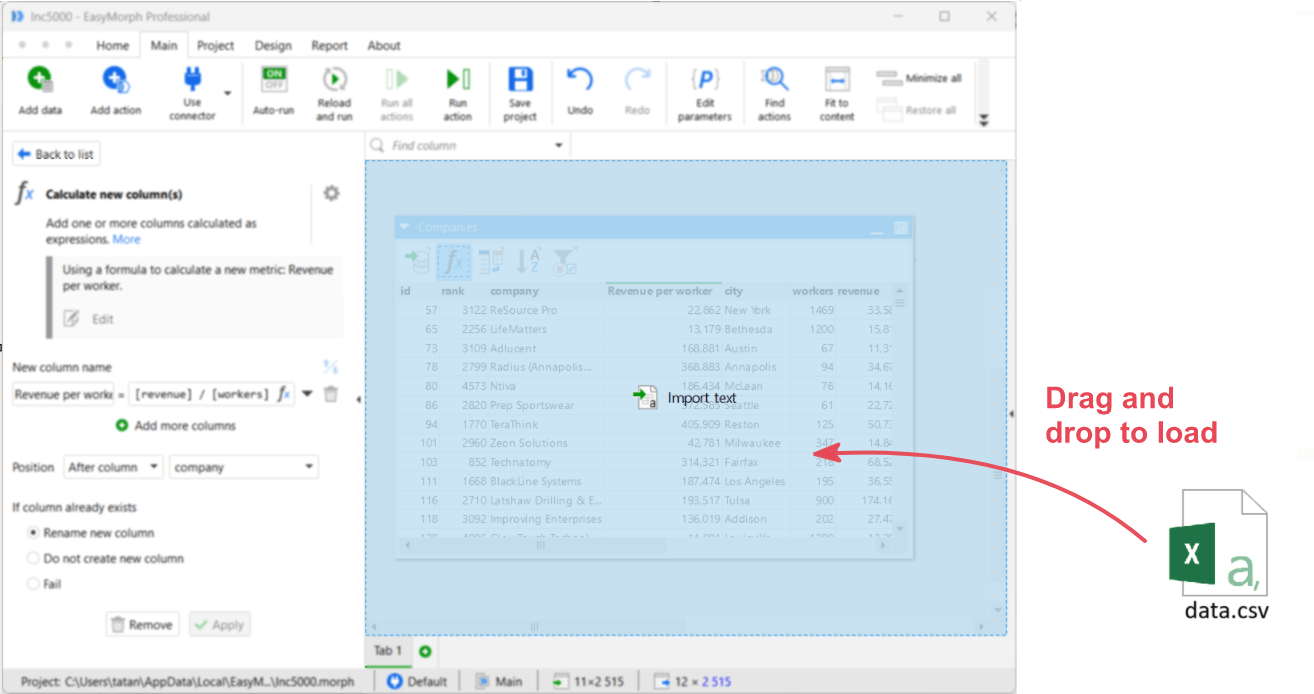Screen dimensions: 1314x694
Task: Open the expression editor fx icon
Action: (x=284, y=394)
